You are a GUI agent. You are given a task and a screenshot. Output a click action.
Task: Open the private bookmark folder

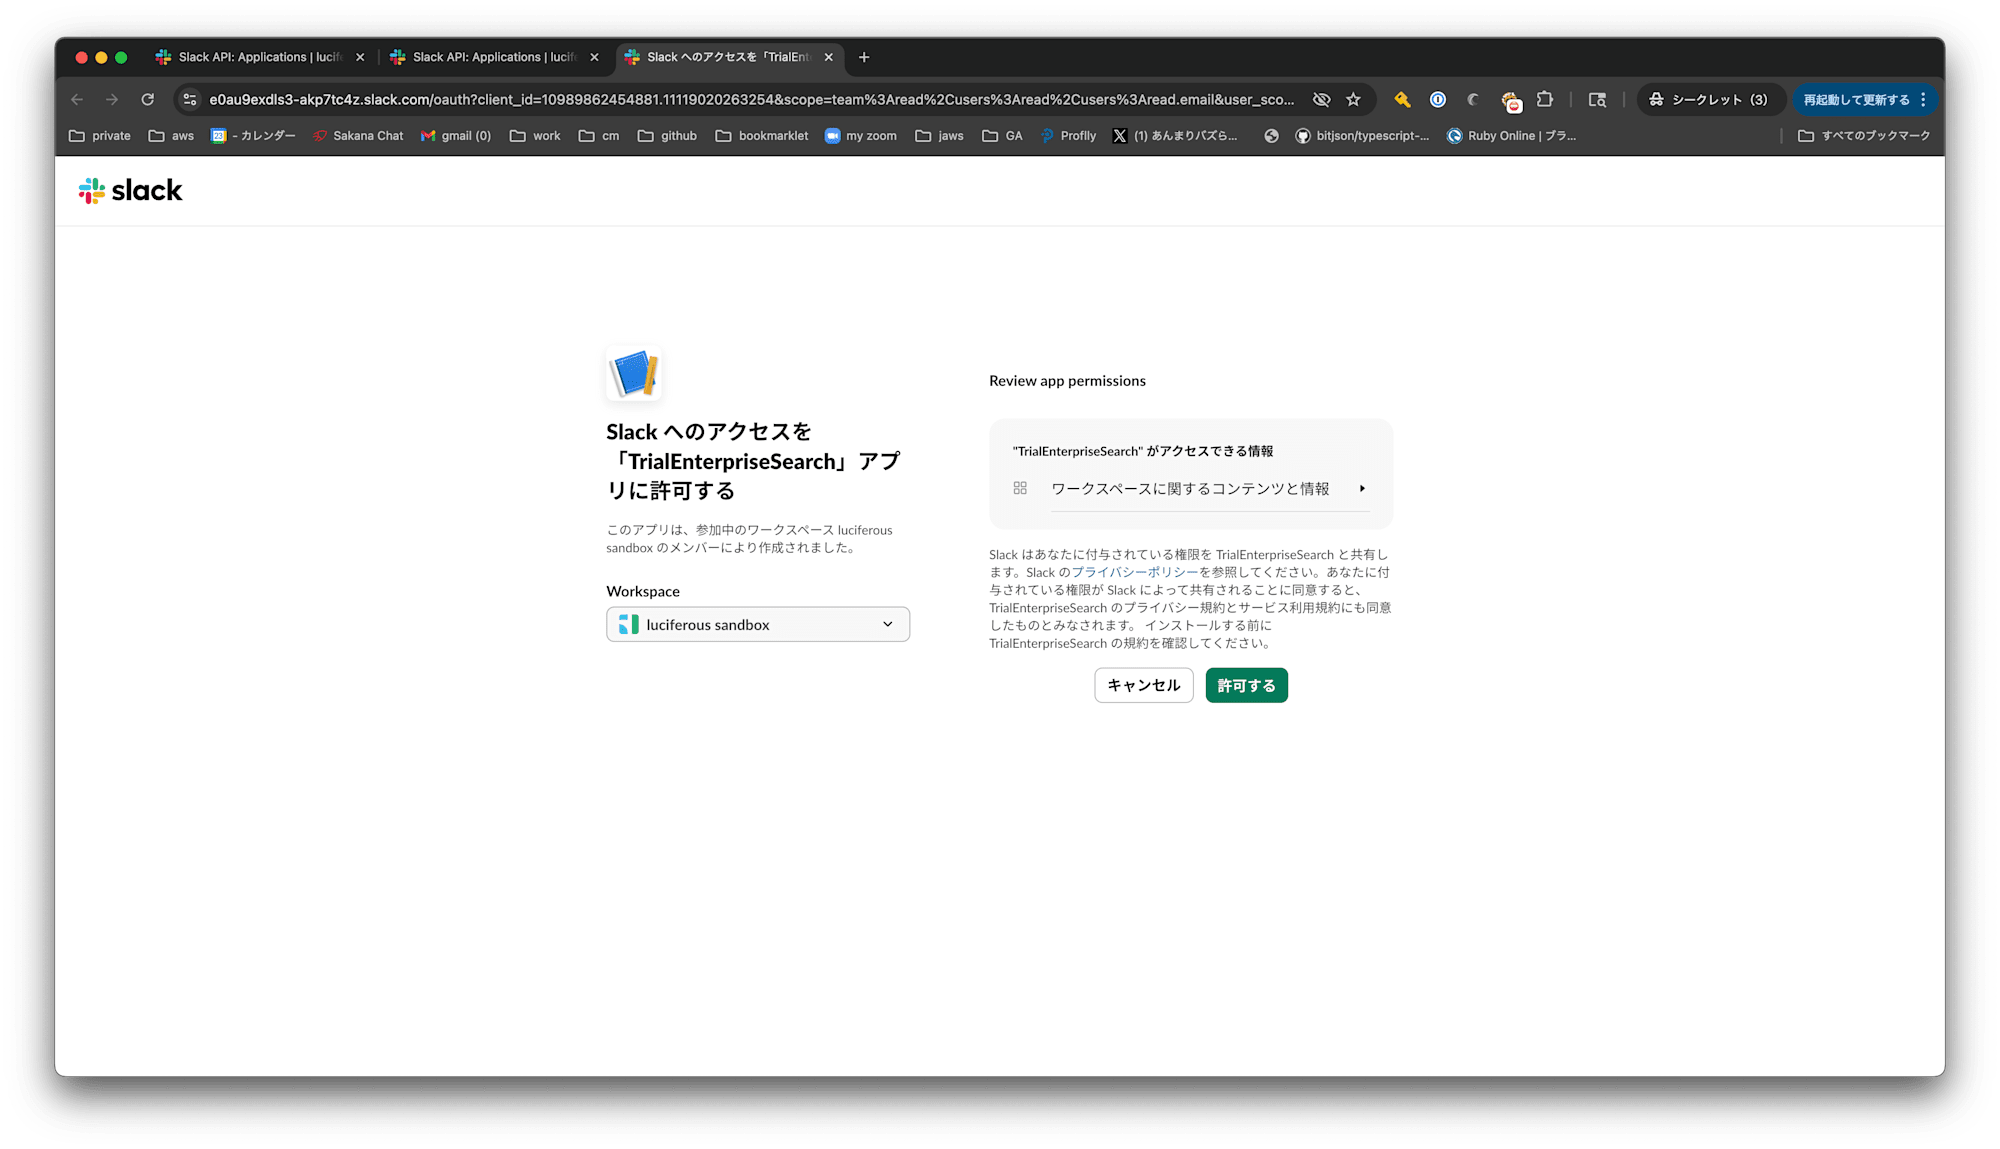point(100,135)
